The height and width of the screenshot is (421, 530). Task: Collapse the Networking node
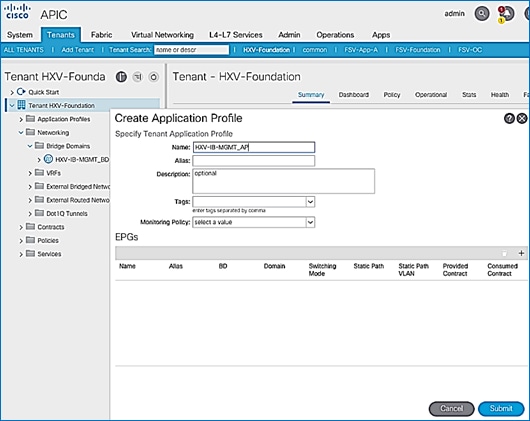click(x=21, y=132)
